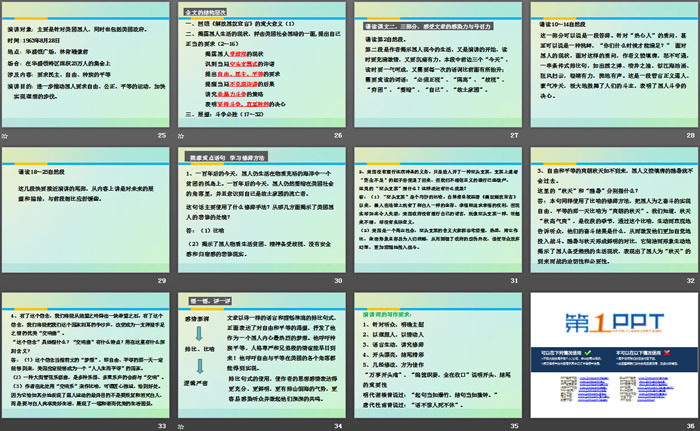
Task: Click the animation star icon under slide 26
Action: (x=181, y=136)
